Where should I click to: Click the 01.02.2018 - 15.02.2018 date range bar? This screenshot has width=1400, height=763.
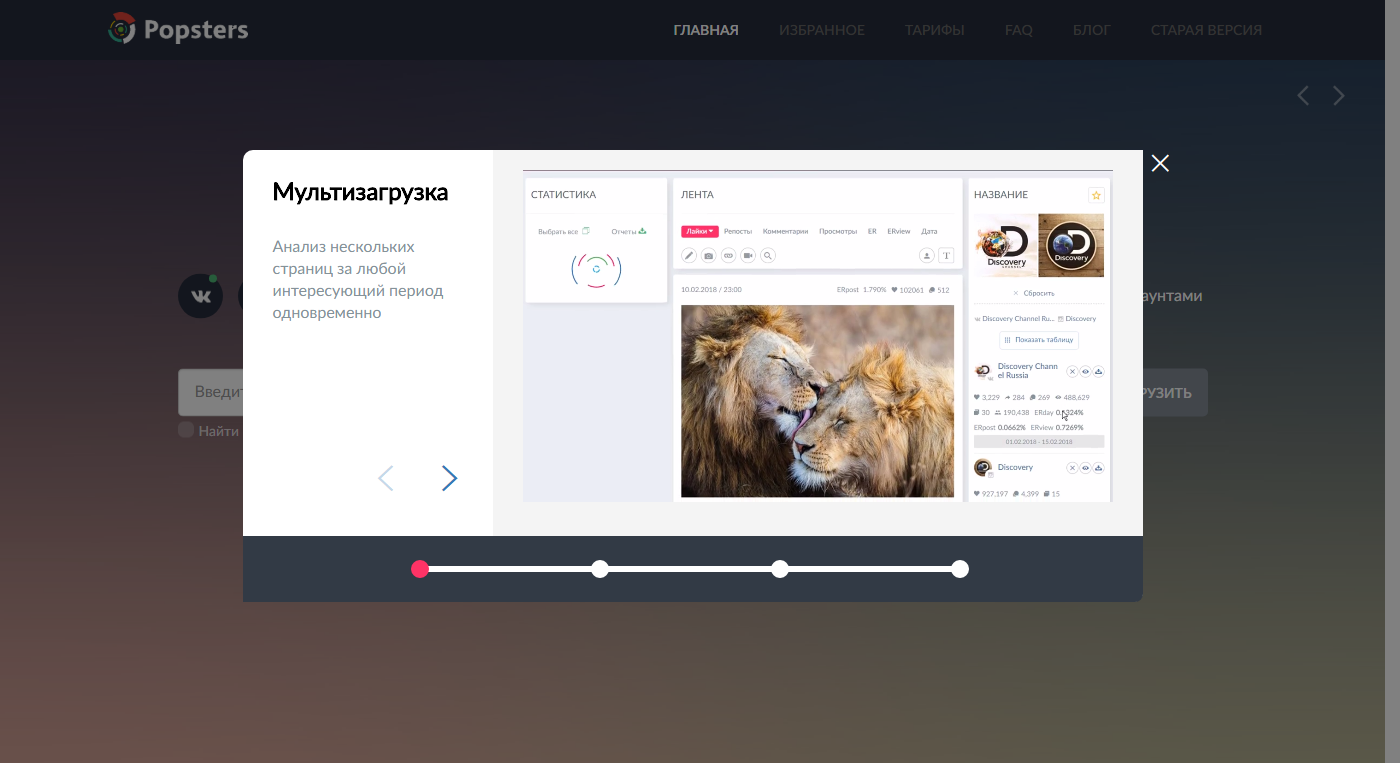[1039, 441]
